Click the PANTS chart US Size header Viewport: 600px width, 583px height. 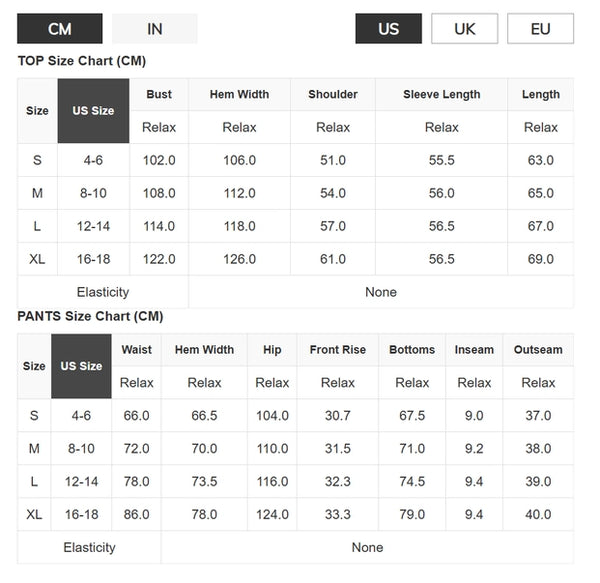coord(82,366)
